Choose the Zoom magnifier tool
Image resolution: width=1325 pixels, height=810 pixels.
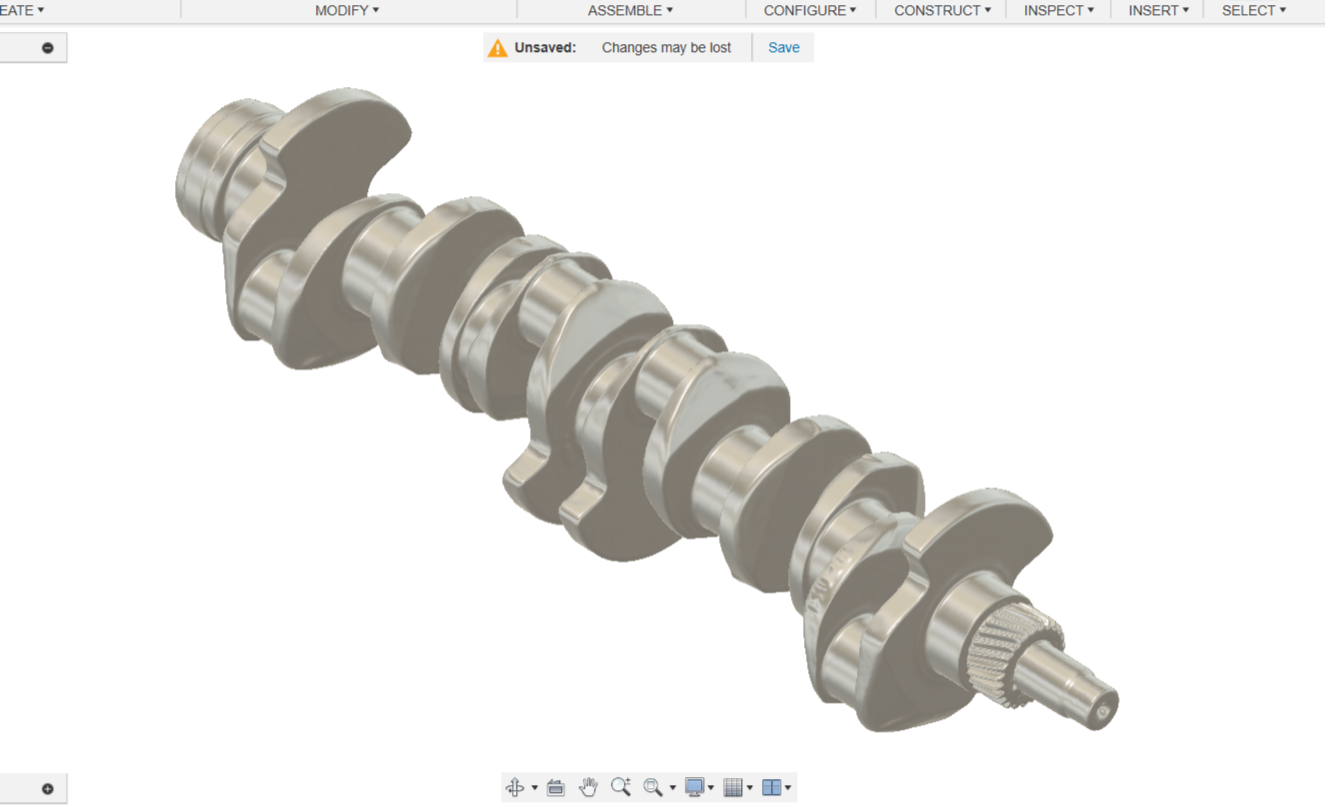(621, 788)
